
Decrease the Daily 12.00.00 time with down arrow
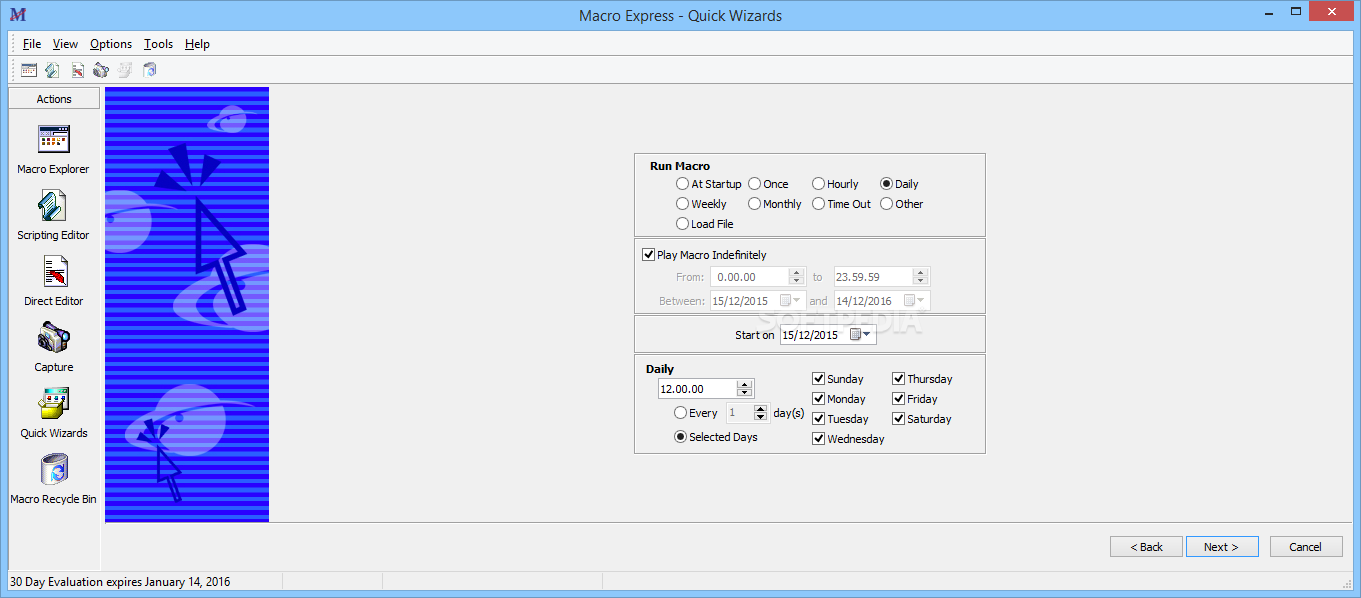[x=745, y=393]
